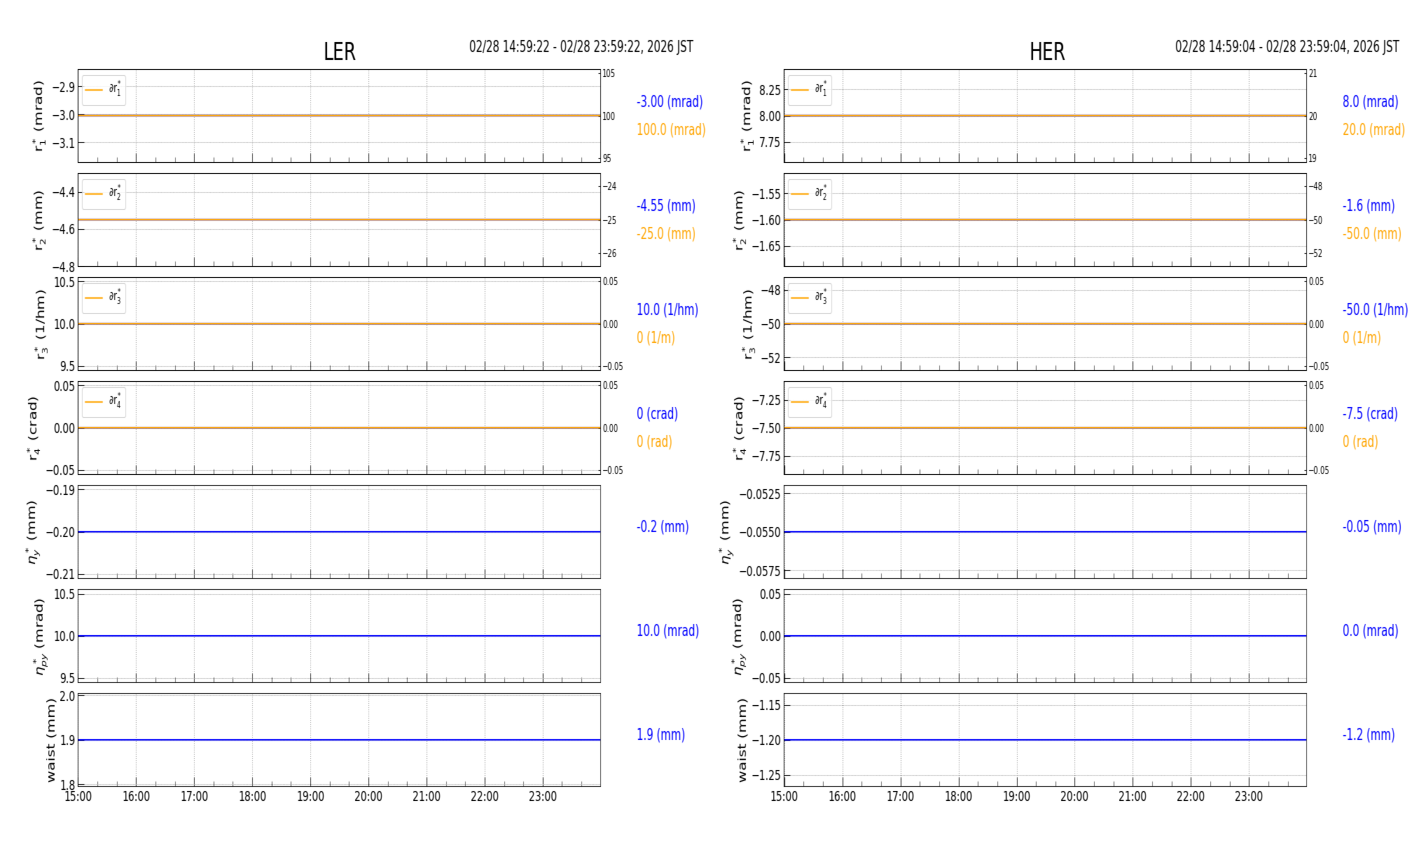Viewport: 1412px width, 864px height.
Task: Select LER time range 14:59:22 - 23:59:22 text
Action: coord(581,47)
